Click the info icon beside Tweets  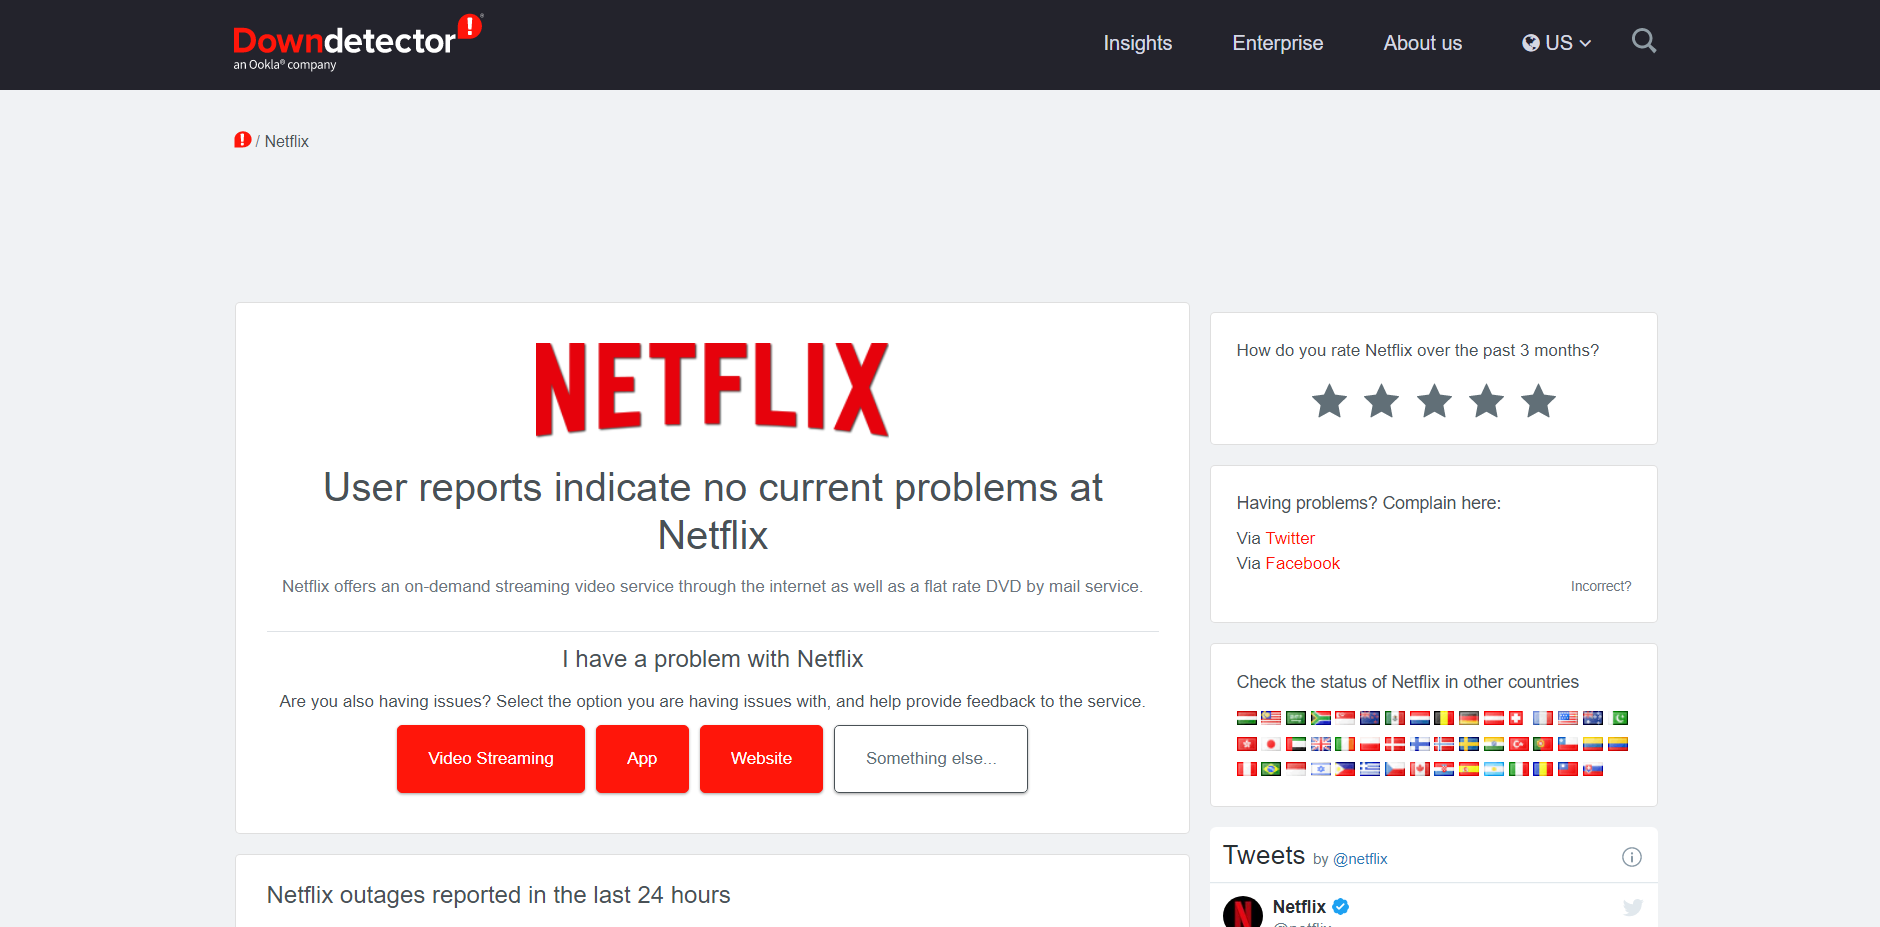pos(1631,857)
